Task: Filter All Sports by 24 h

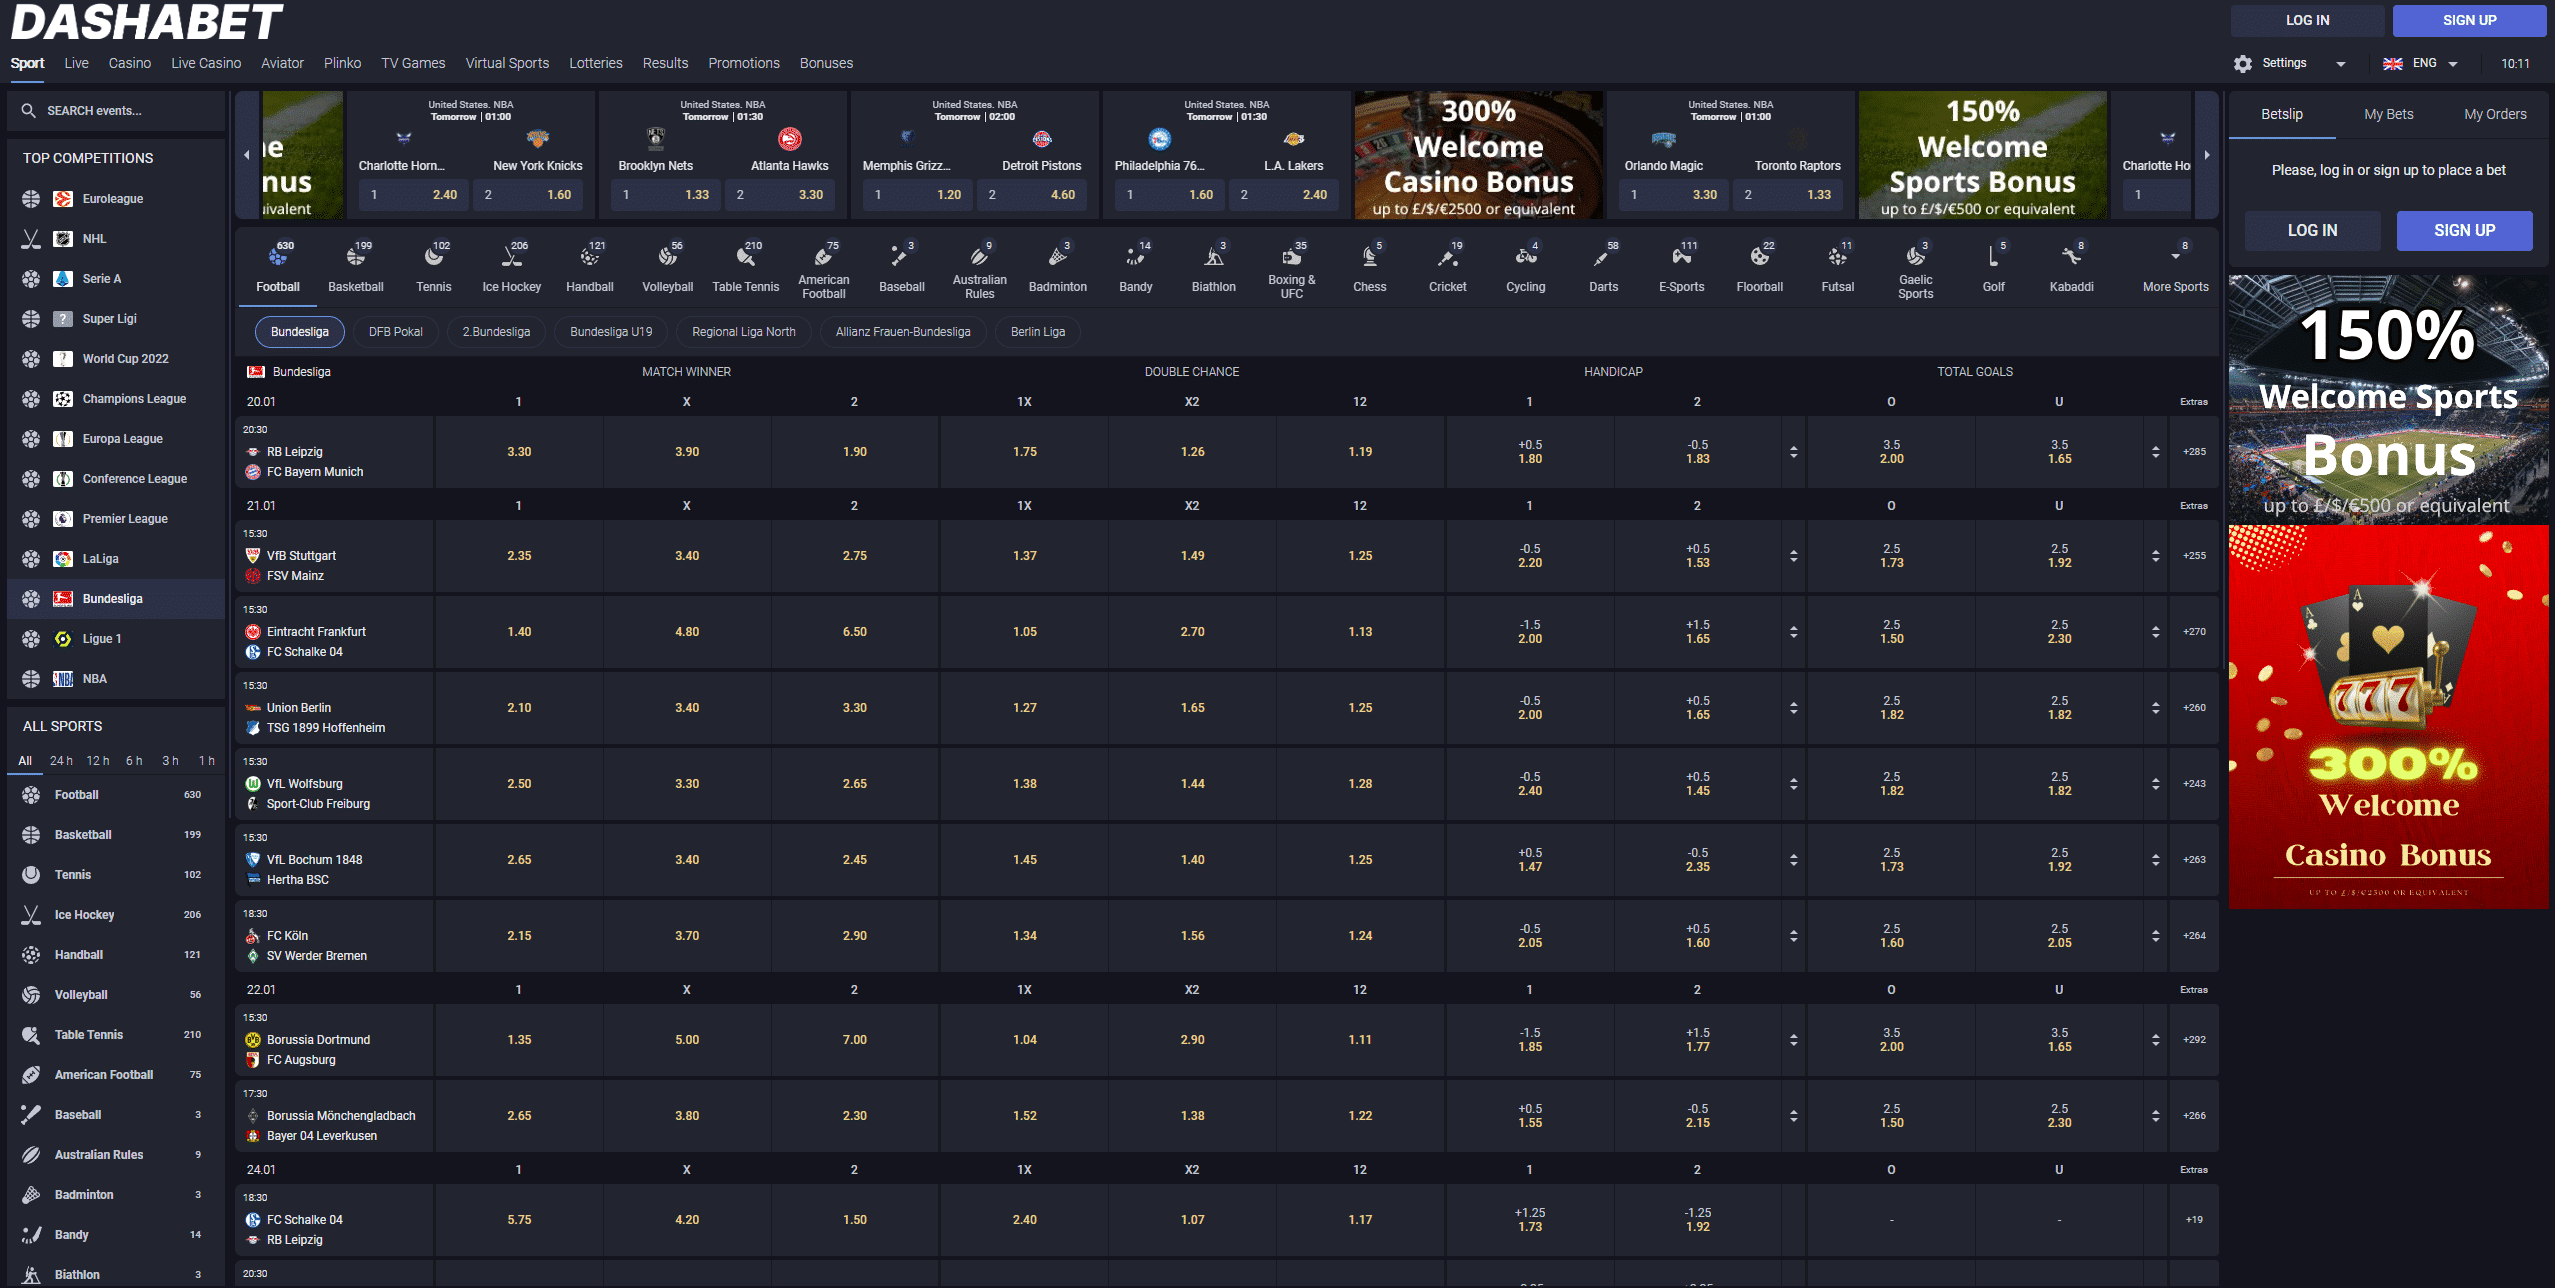Action: pyautogui.click(x=61, y=761)
